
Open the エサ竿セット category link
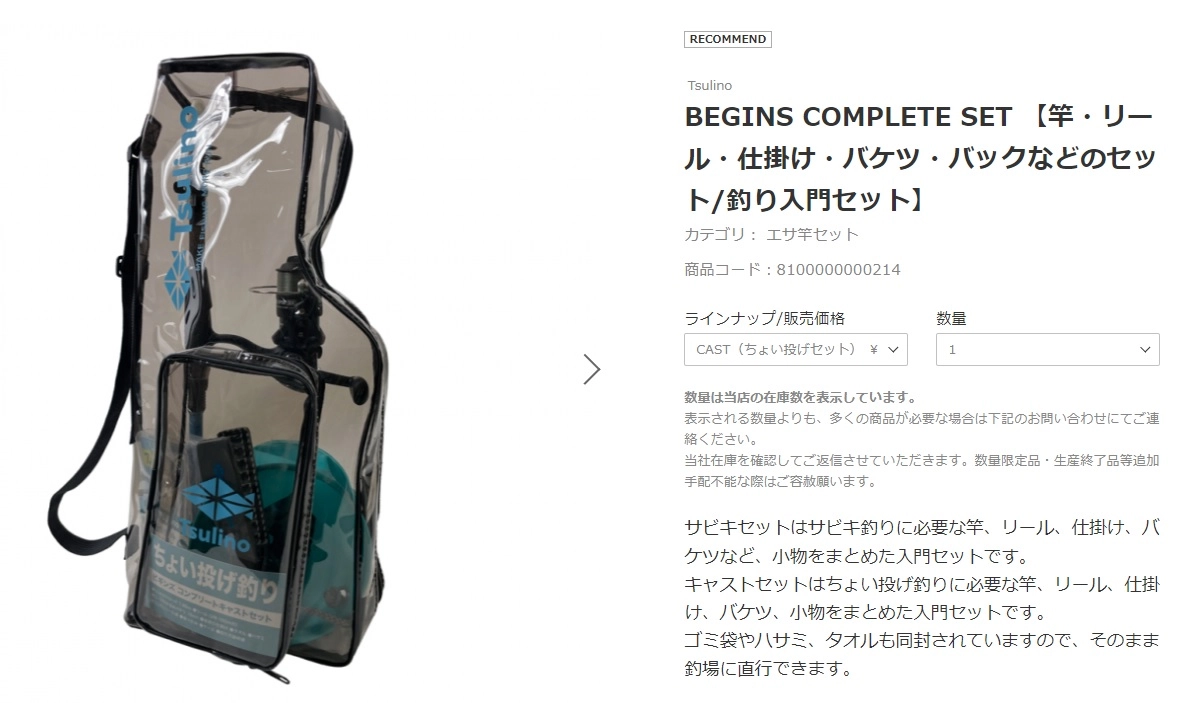[812, 235]
